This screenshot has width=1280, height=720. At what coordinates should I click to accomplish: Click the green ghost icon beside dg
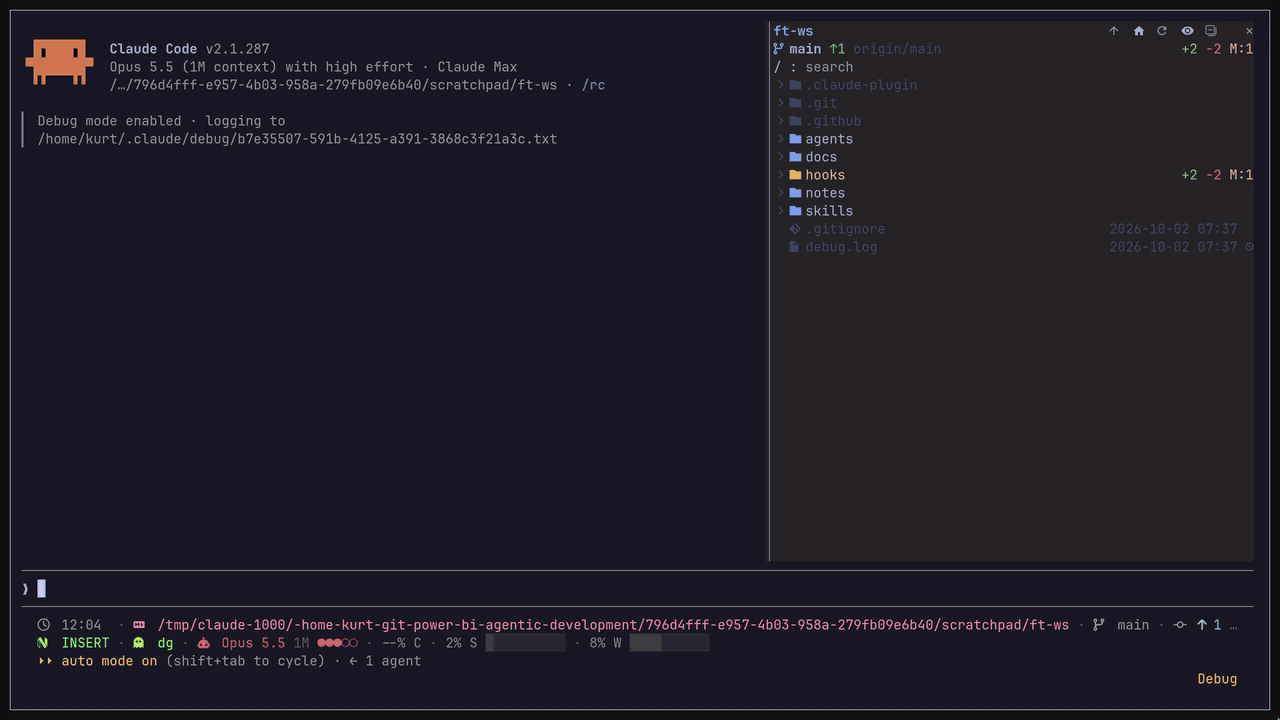click(139, 643)
